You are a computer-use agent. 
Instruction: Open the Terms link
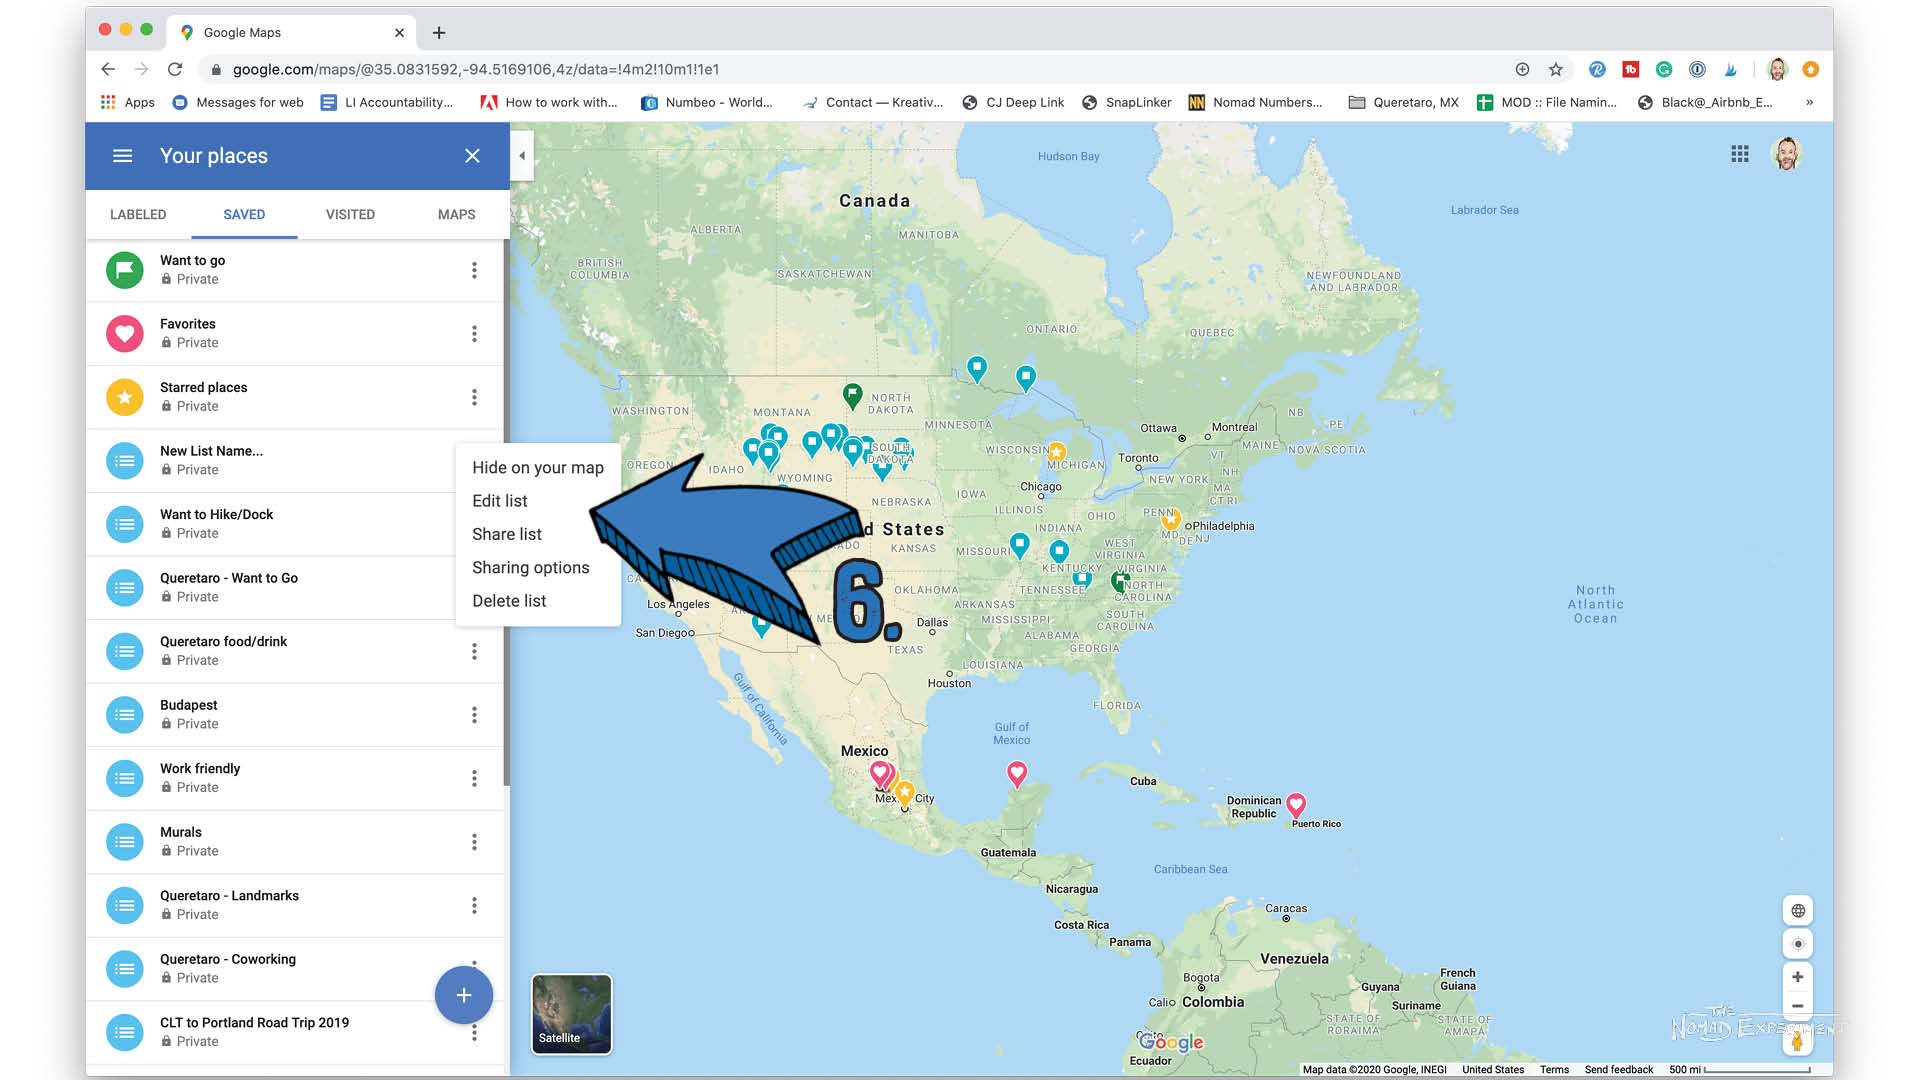pyautogui.click(x=1554, y=1070)
